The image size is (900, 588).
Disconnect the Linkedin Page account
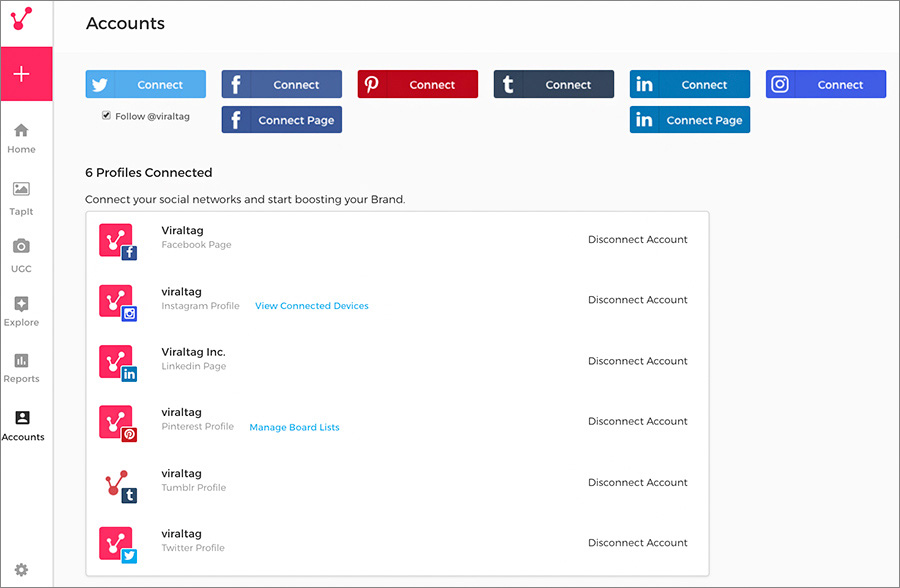(x=638, y=361)
